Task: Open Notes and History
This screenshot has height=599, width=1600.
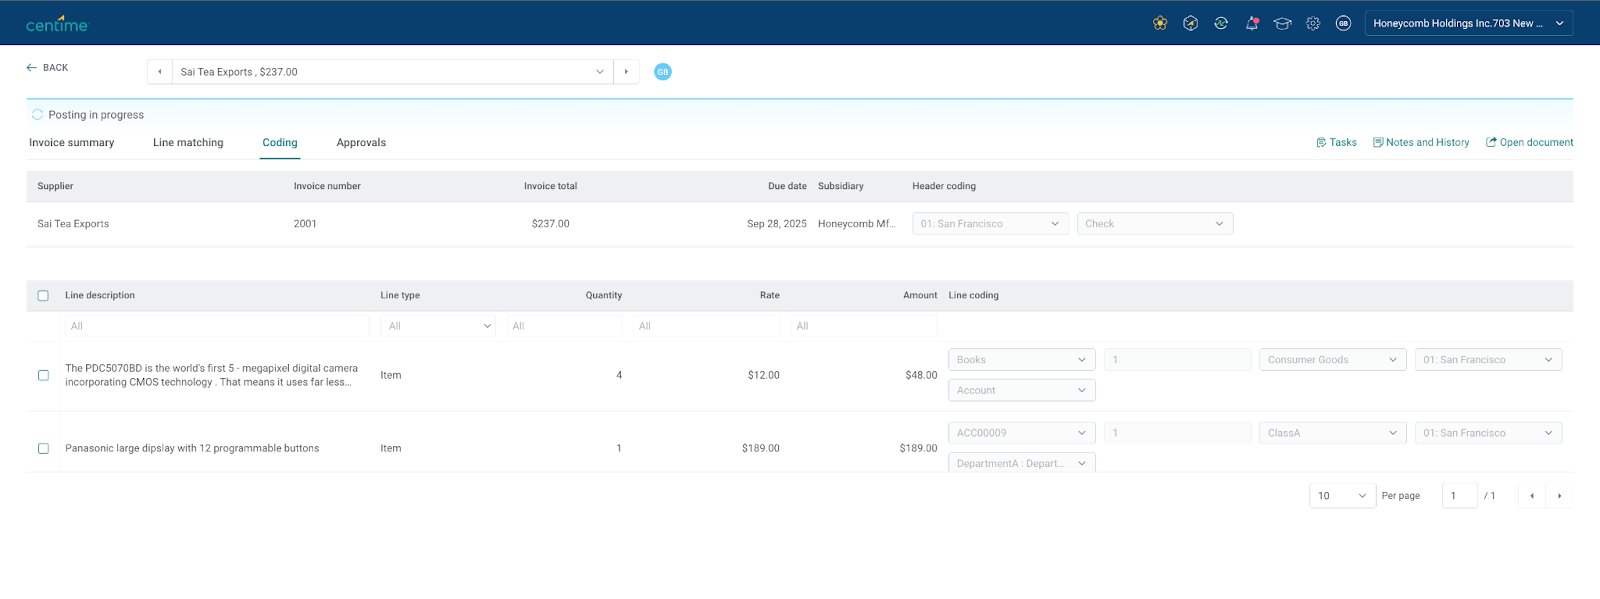Action: click(x=1421, y=143)
